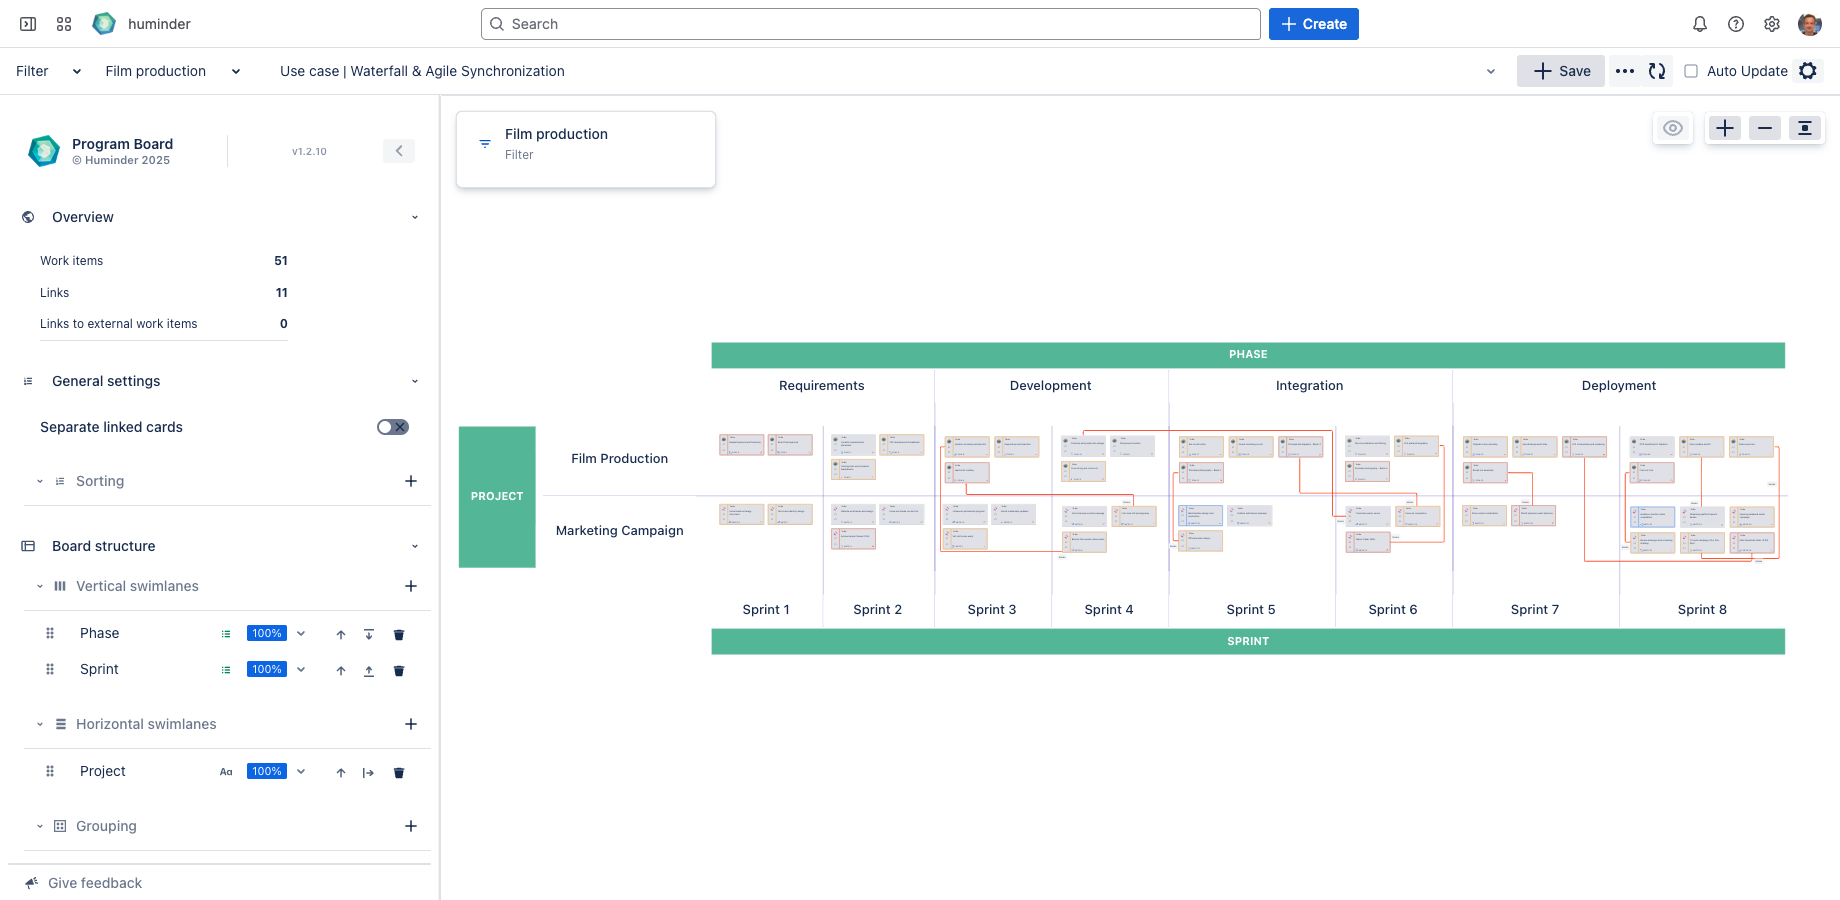Viewport: 1840px width, 900px height.
Task: Click the Save button
Action: (1561, 71)
